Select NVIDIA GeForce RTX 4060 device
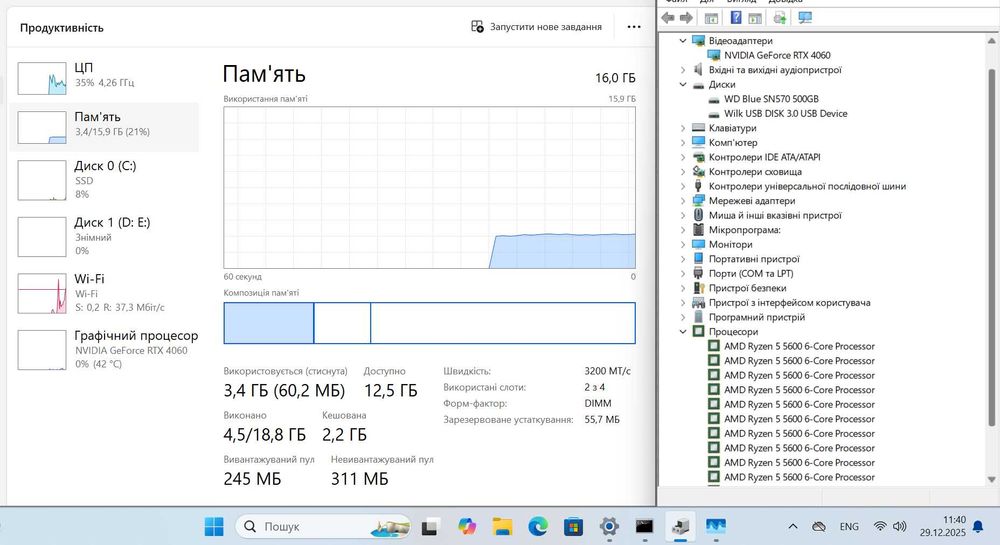 pyautogui.click(x=777, y=55)
